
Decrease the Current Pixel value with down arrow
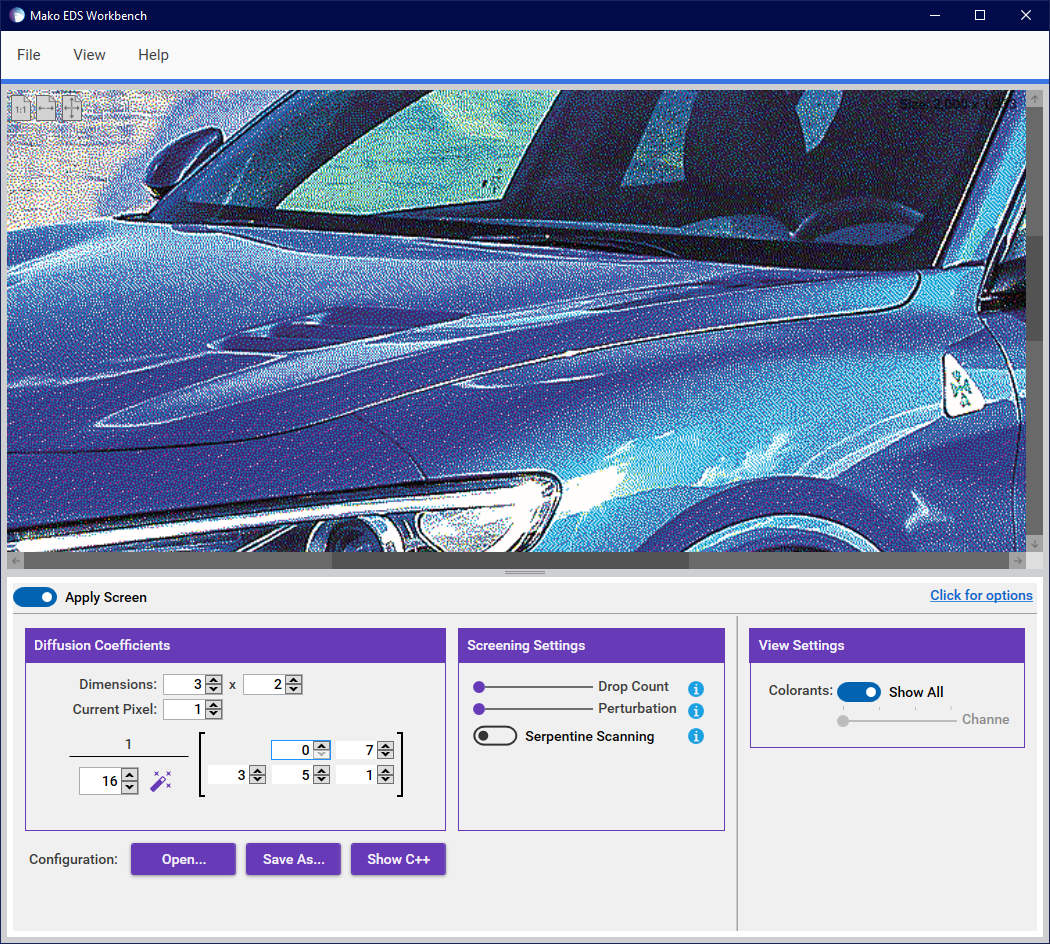(212, 714)
